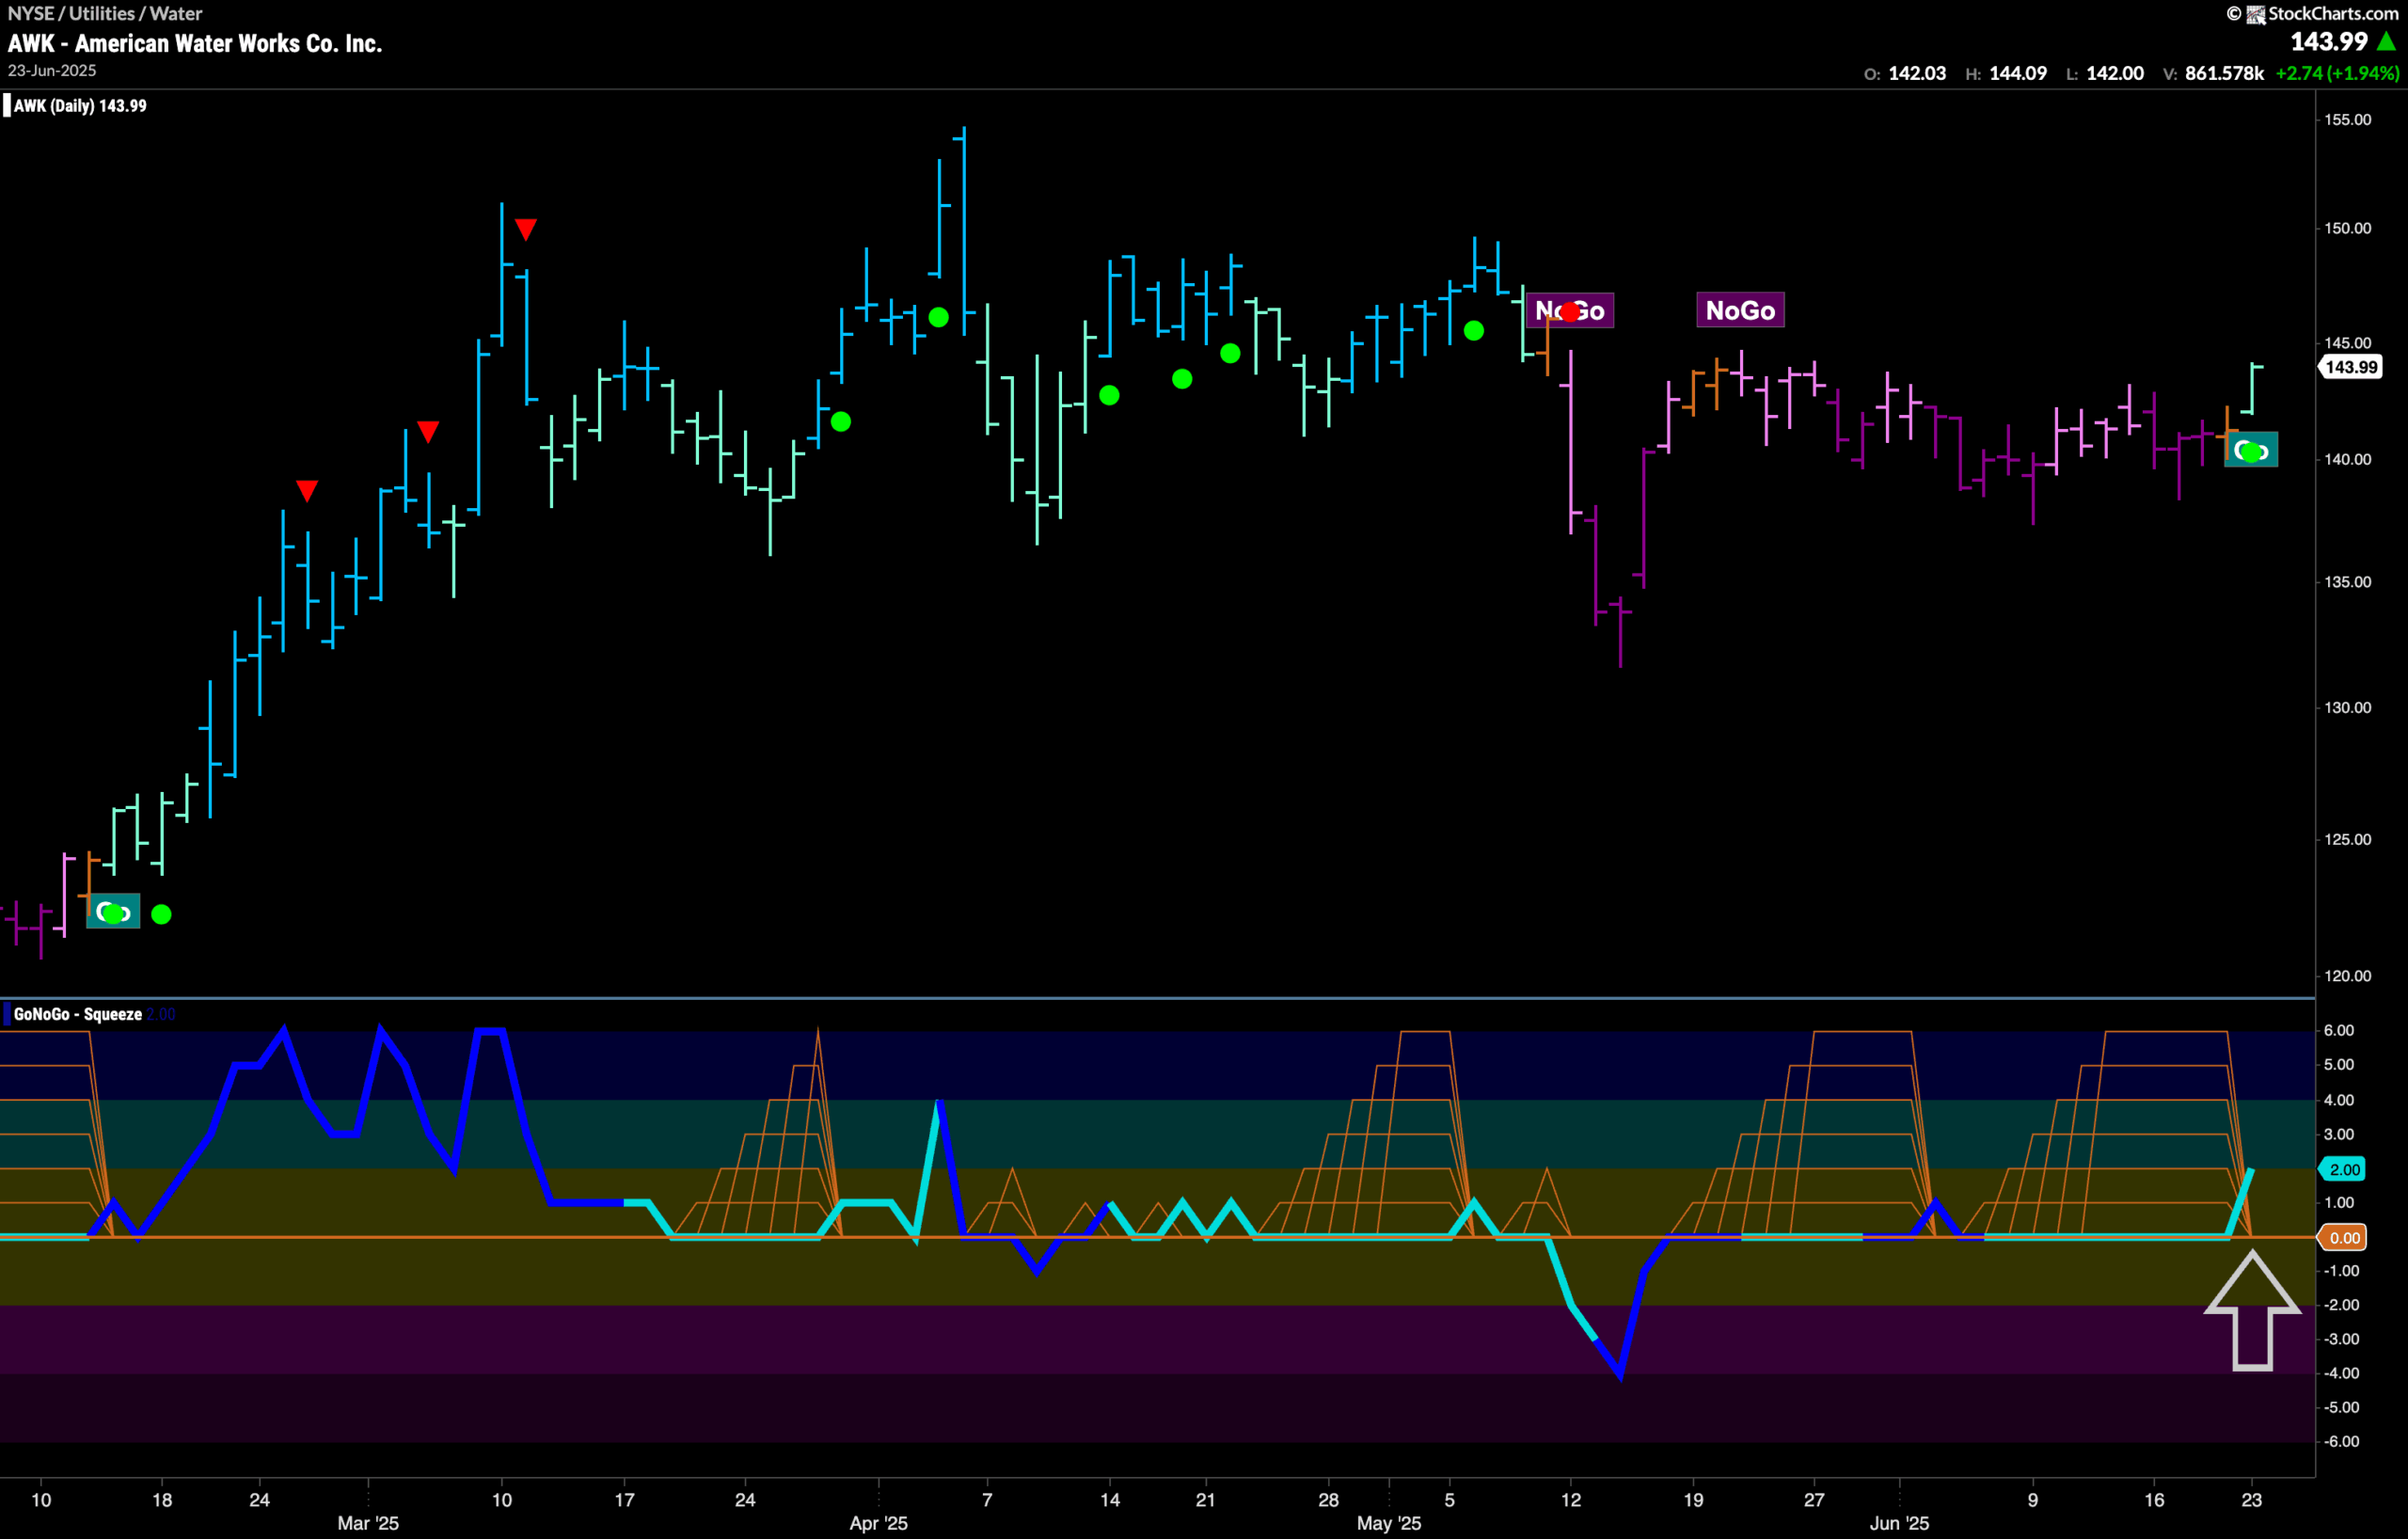Click the 28 date label in April

[1328, 1500]
